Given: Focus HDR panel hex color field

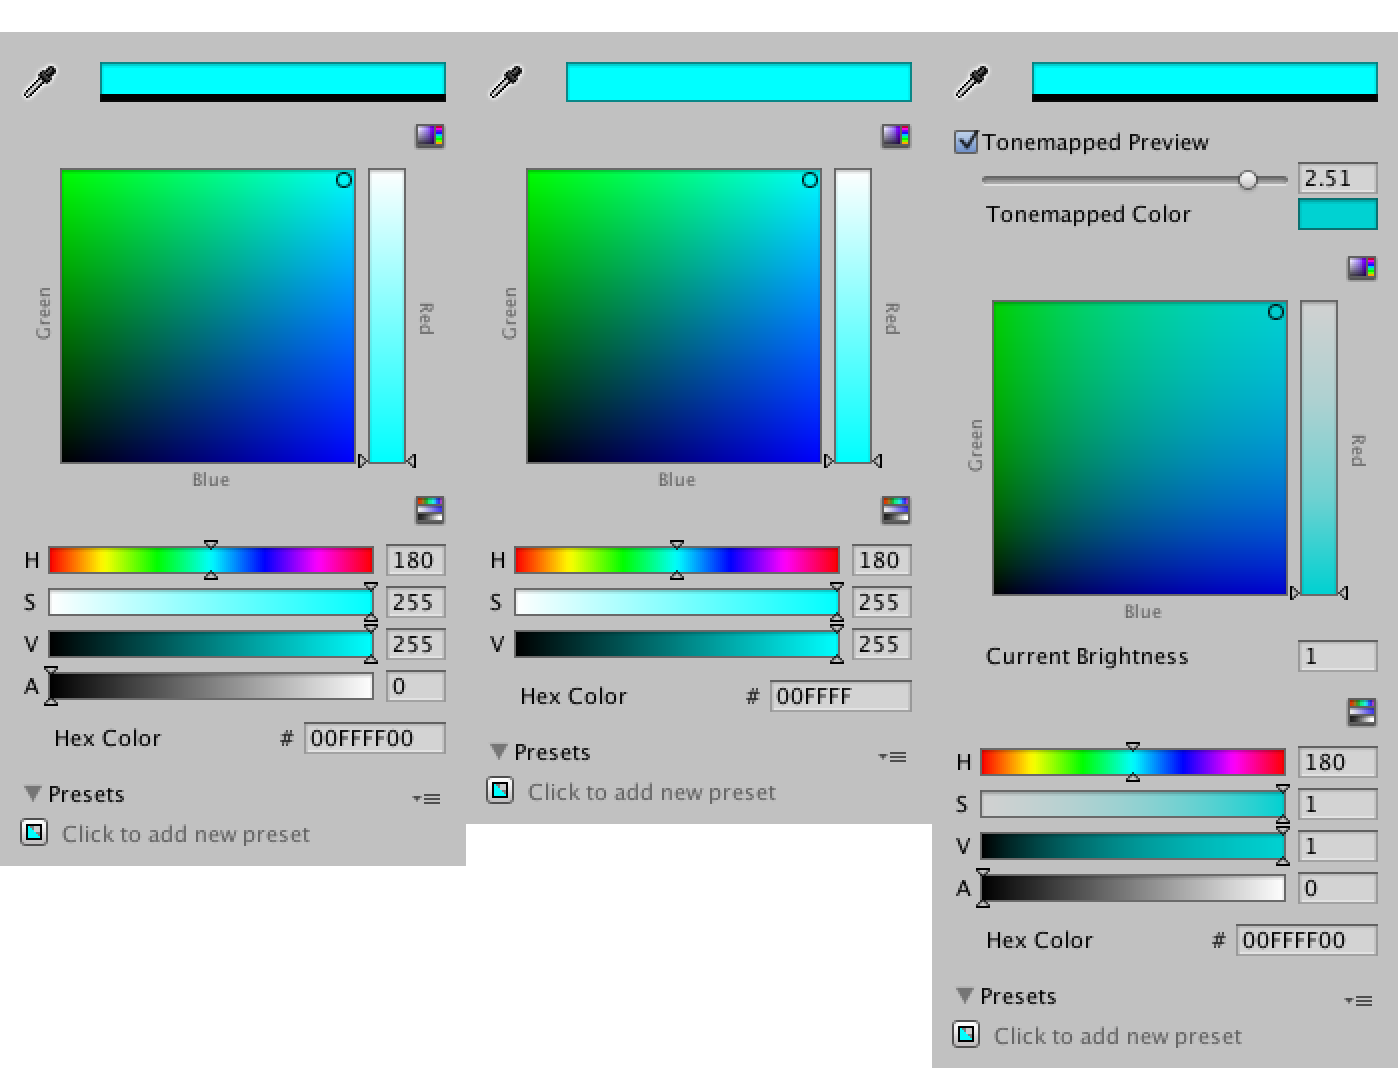Looking at the screenshot, I should click(1307, 940).
